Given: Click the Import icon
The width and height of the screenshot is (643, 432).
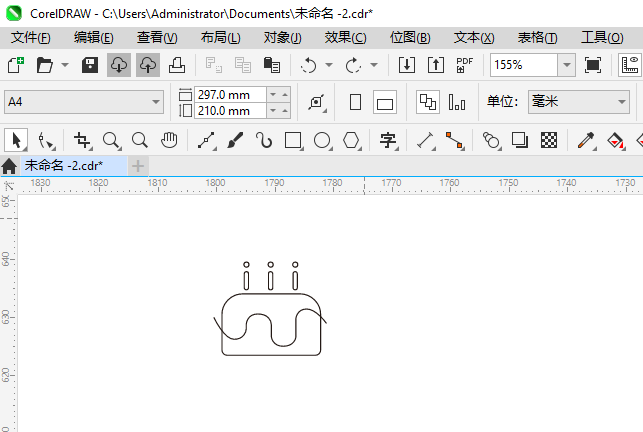Looking at the screenshot, I should pyautogui.click(x=407, y=65).
